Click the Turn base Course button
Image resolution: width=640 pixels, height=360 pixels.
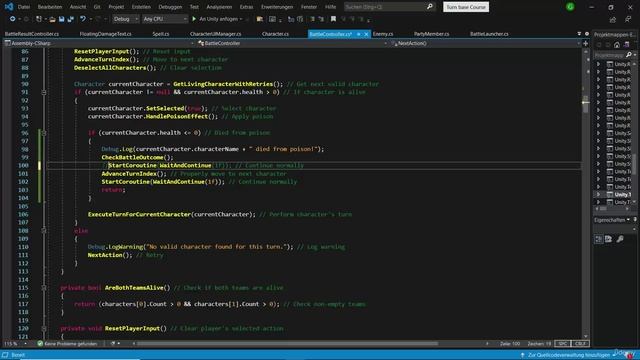466,7
